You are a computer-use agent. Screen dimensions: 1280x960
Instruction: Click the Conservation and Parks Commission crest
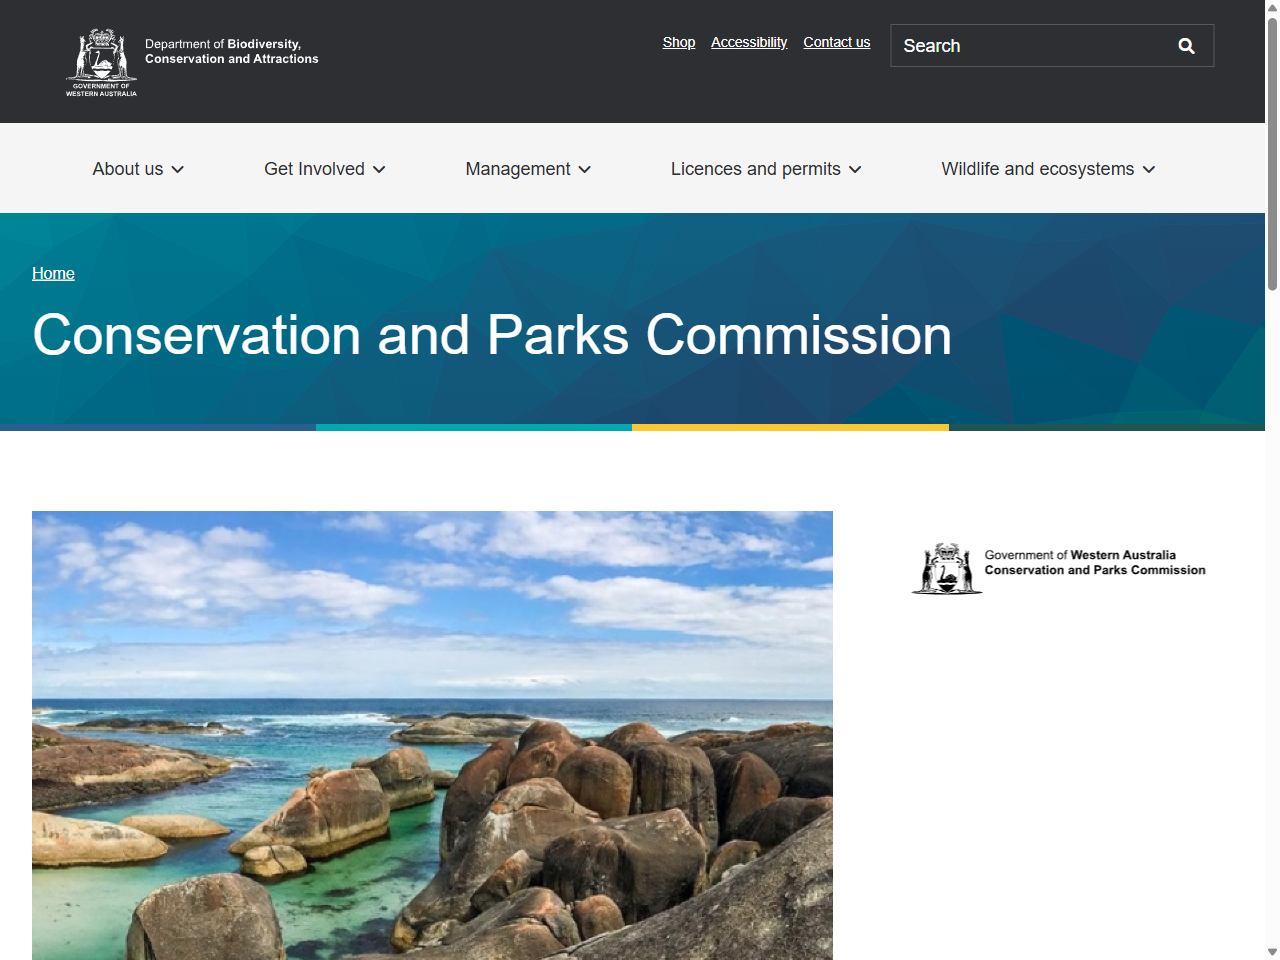tap(945, 568)
